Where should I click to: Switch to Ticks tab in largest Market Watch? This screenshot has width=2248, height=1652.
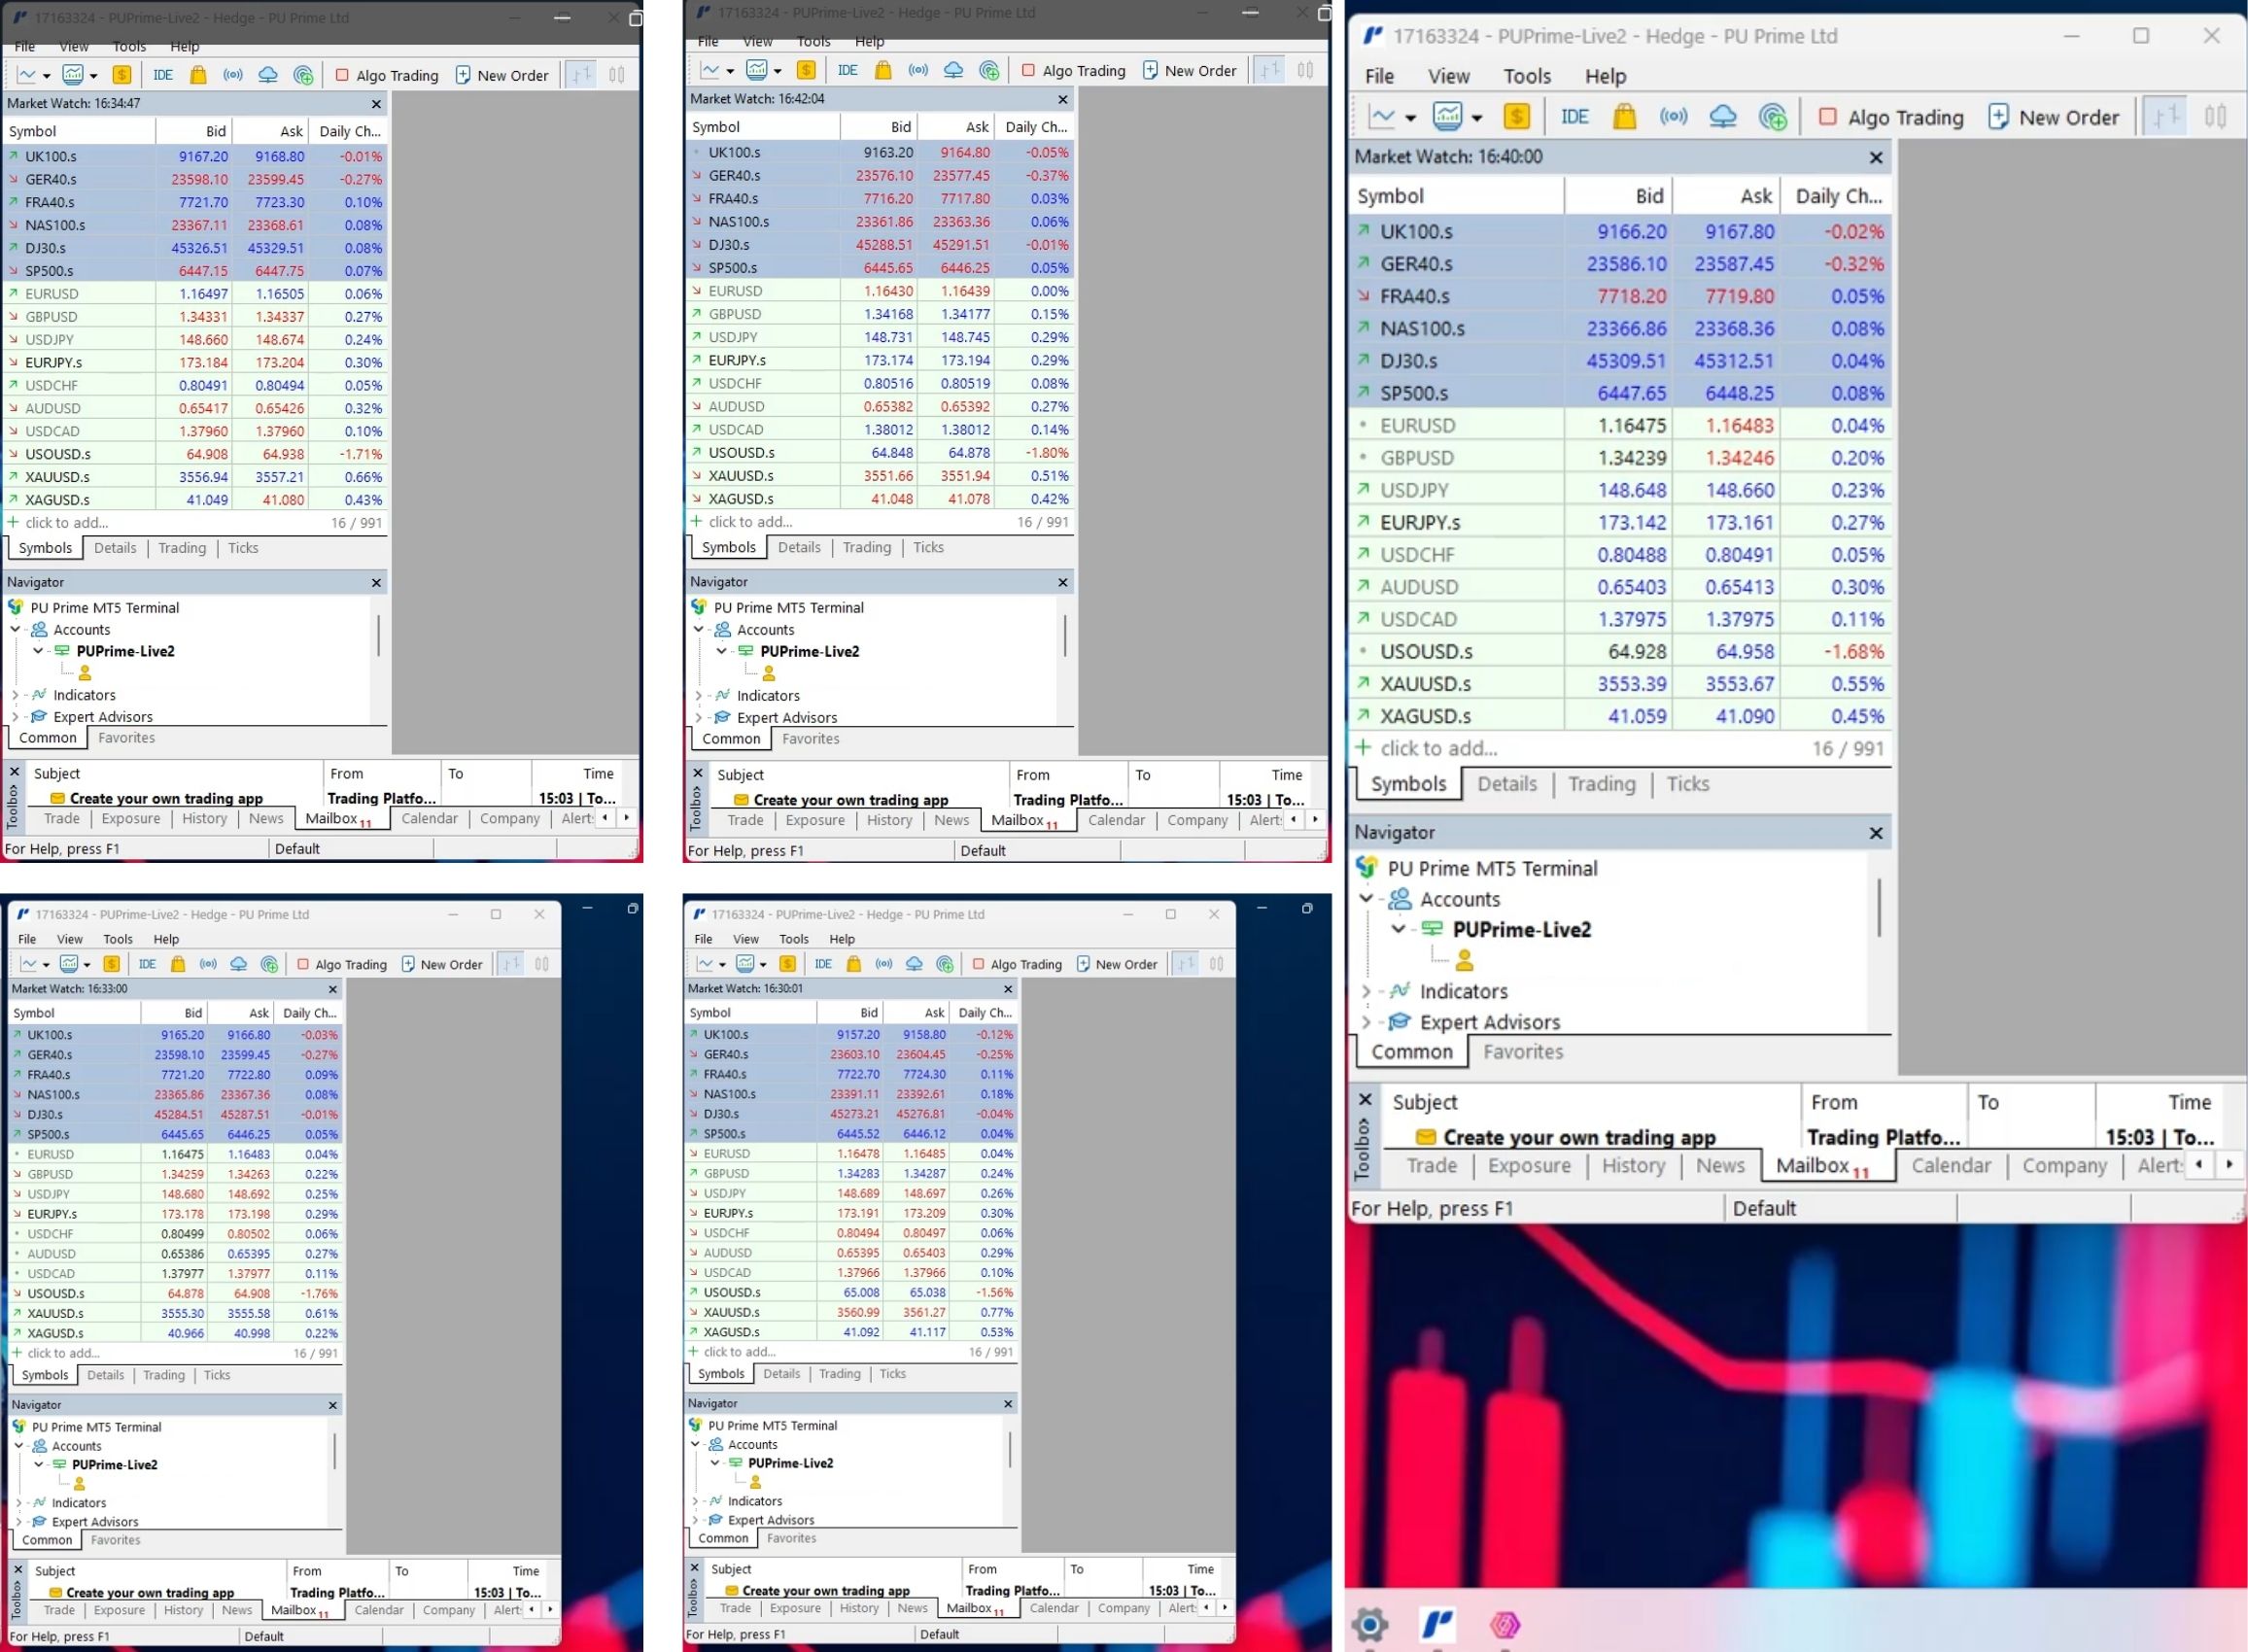tap(1687, 784)
